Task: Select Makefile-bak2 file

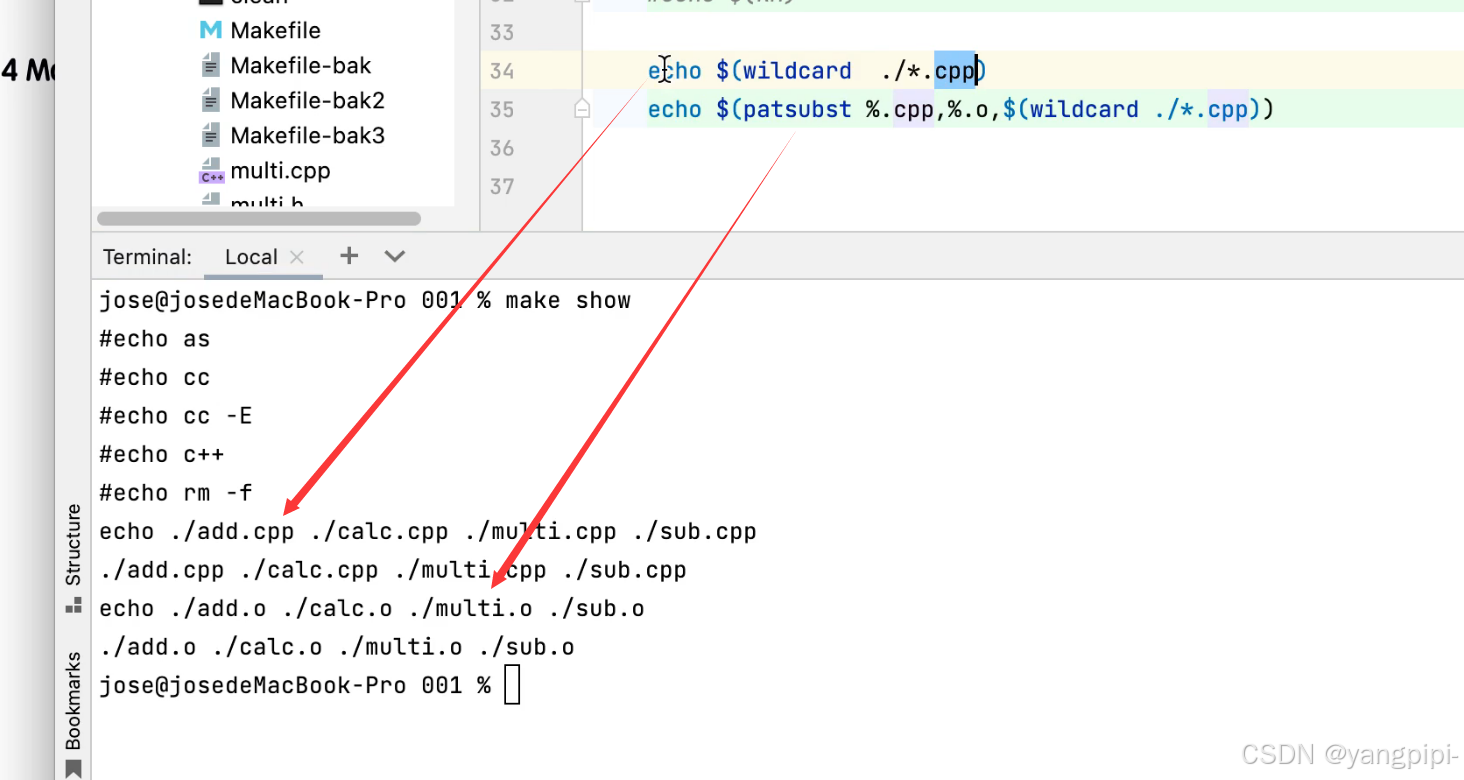Action: pyautogui.click(x=307, y=101)
